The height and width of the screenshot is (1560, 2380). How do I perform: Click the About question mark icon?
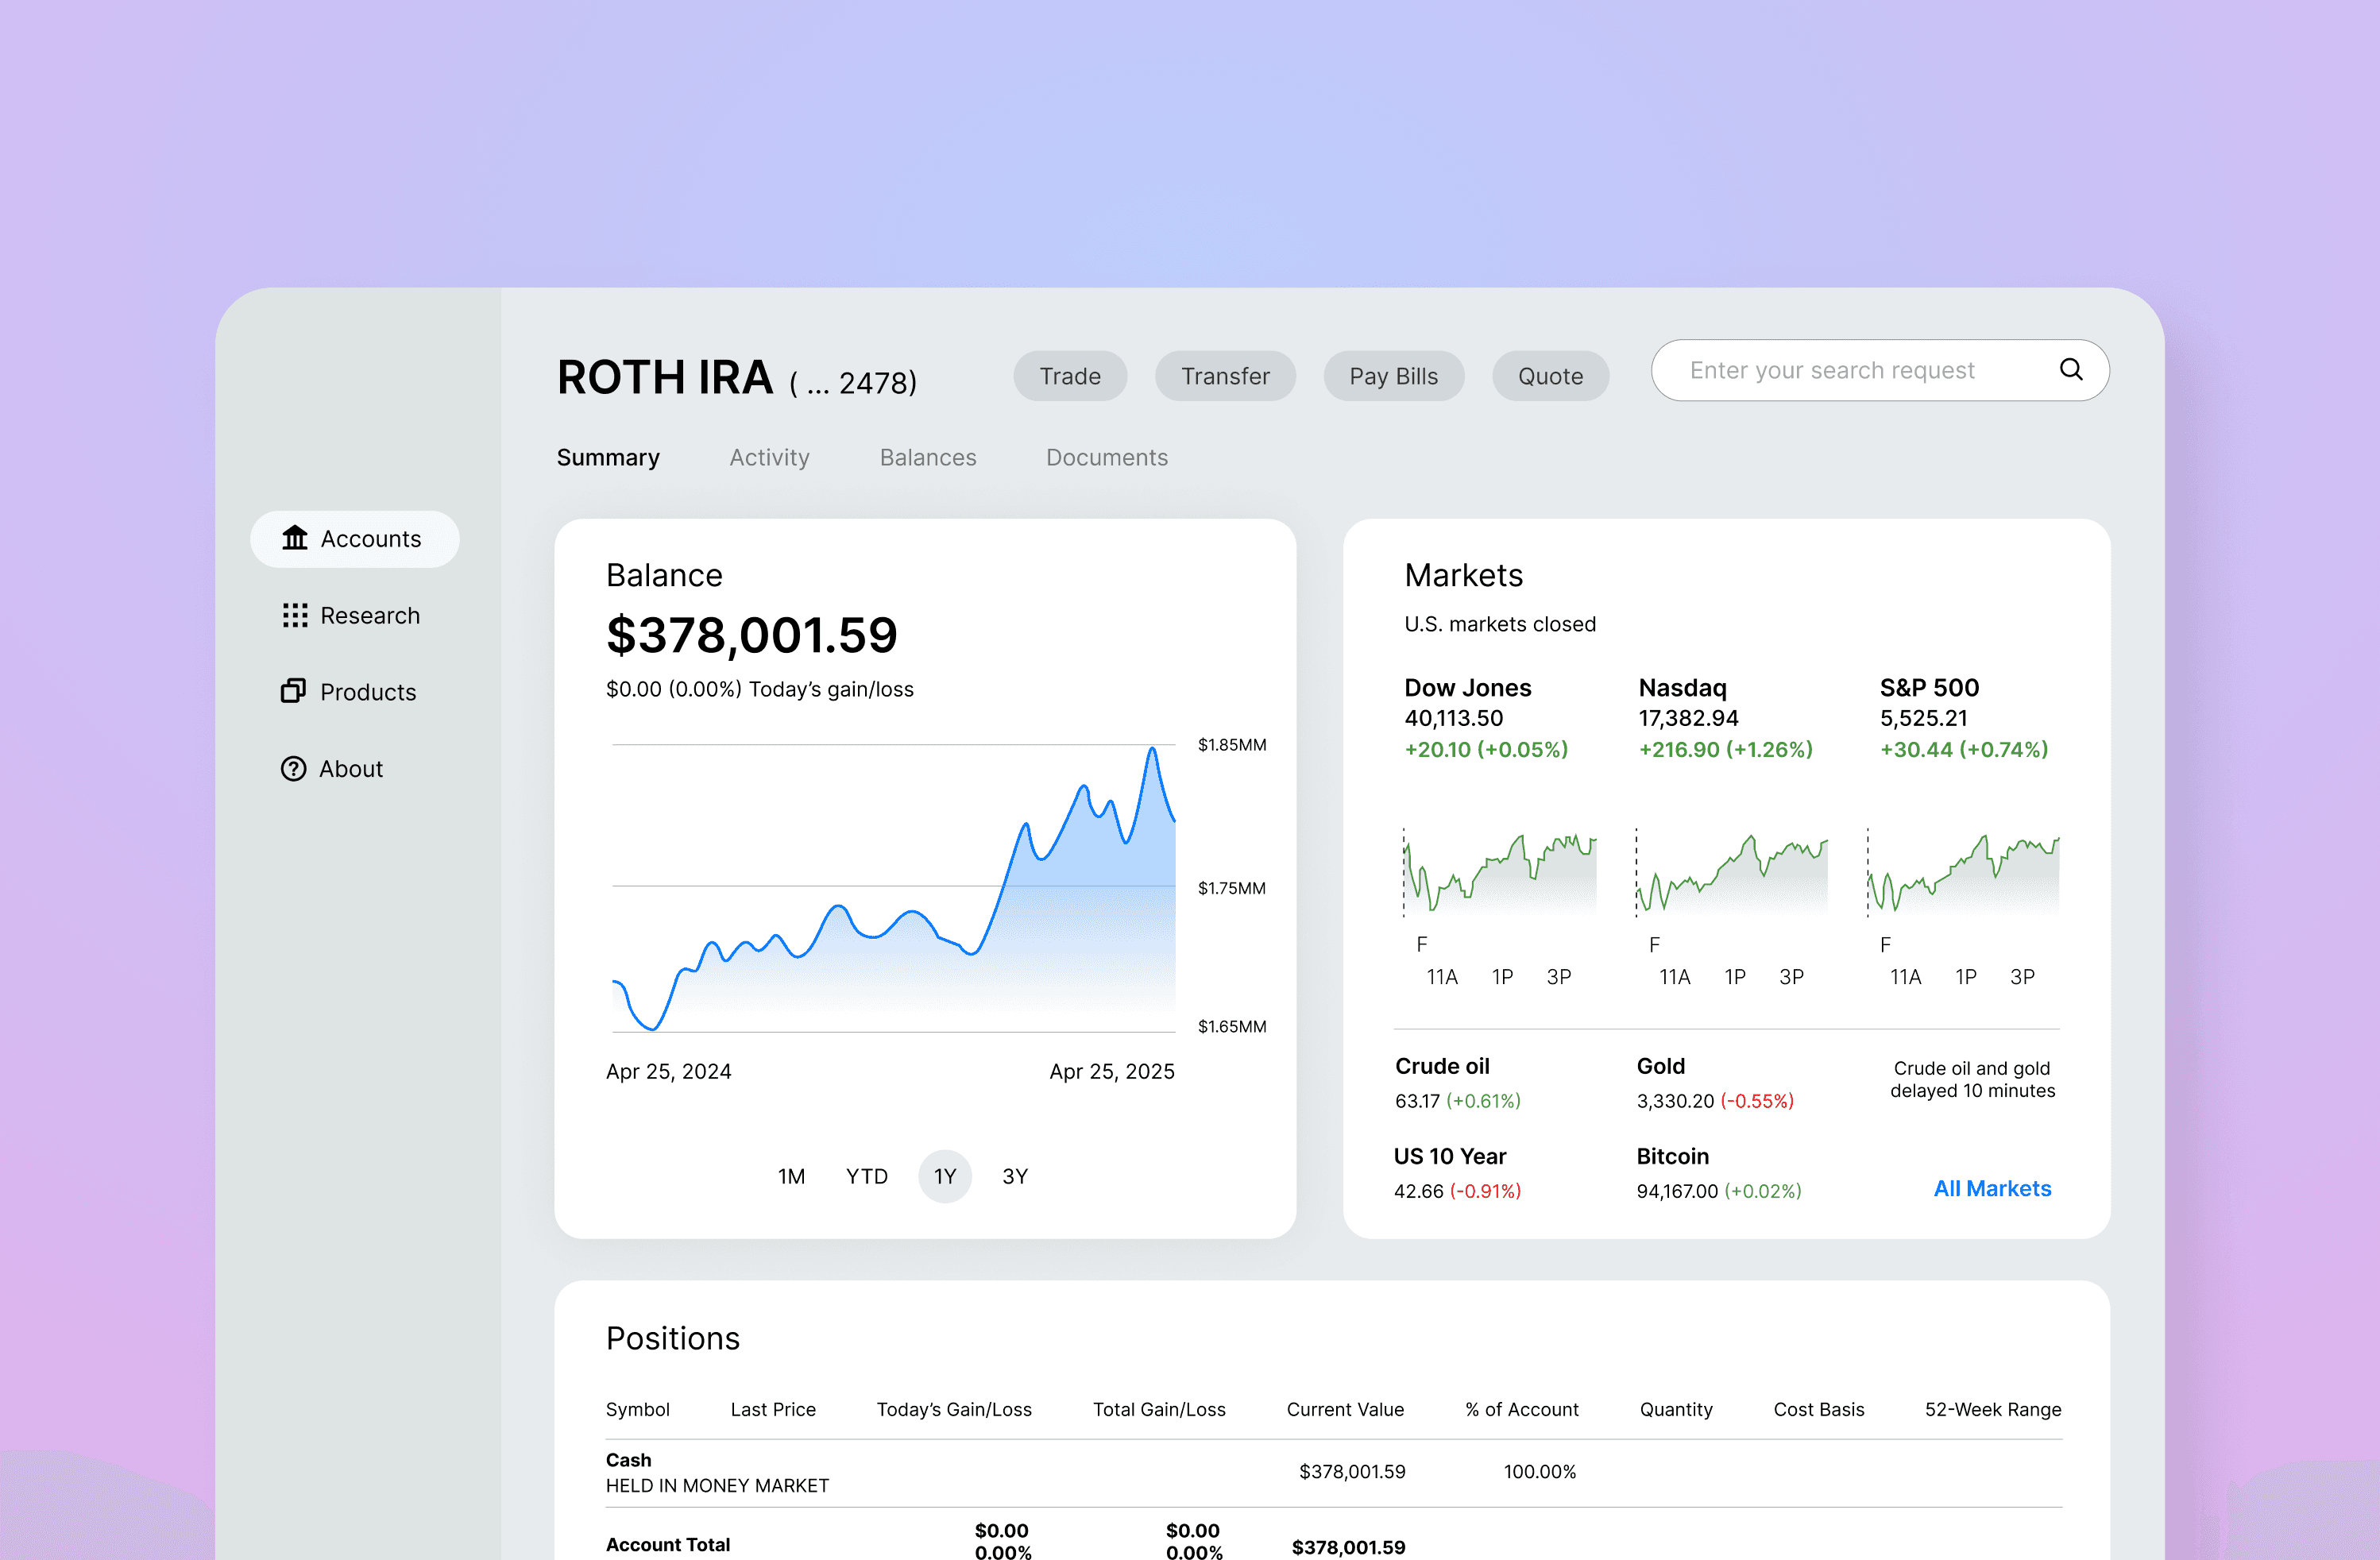point(293,768)
